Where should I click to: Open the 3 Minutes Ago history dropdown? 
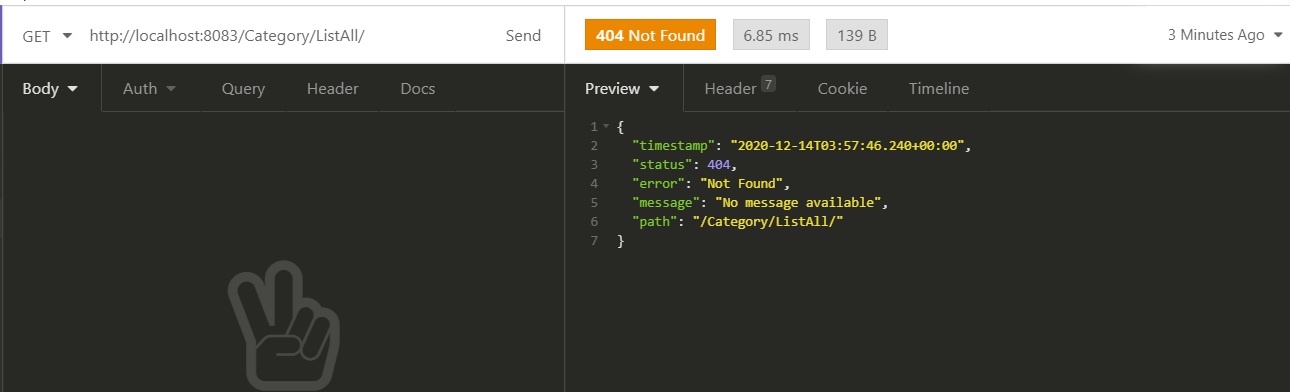pos(1225,35)
